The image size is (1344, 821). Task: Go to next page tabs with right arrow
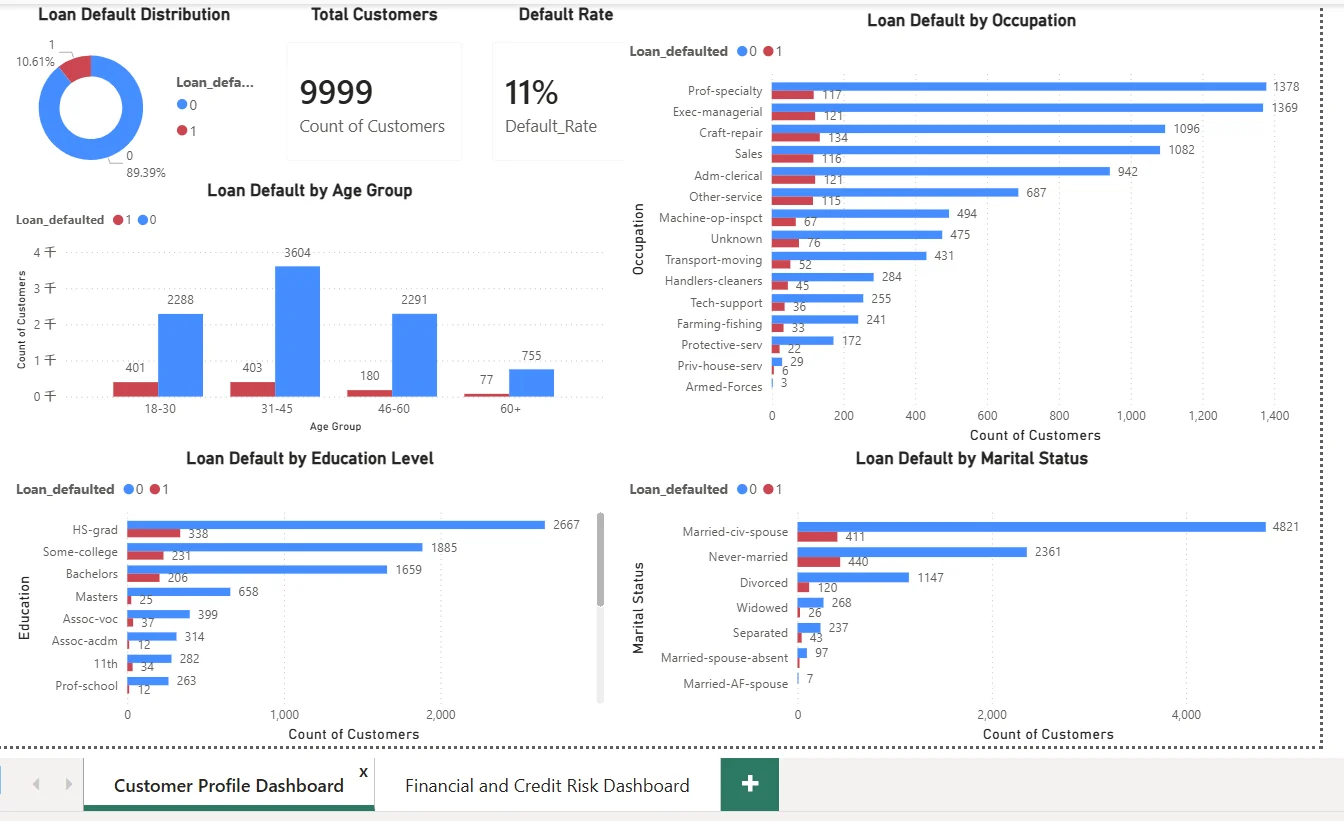[x=69, y=784]
